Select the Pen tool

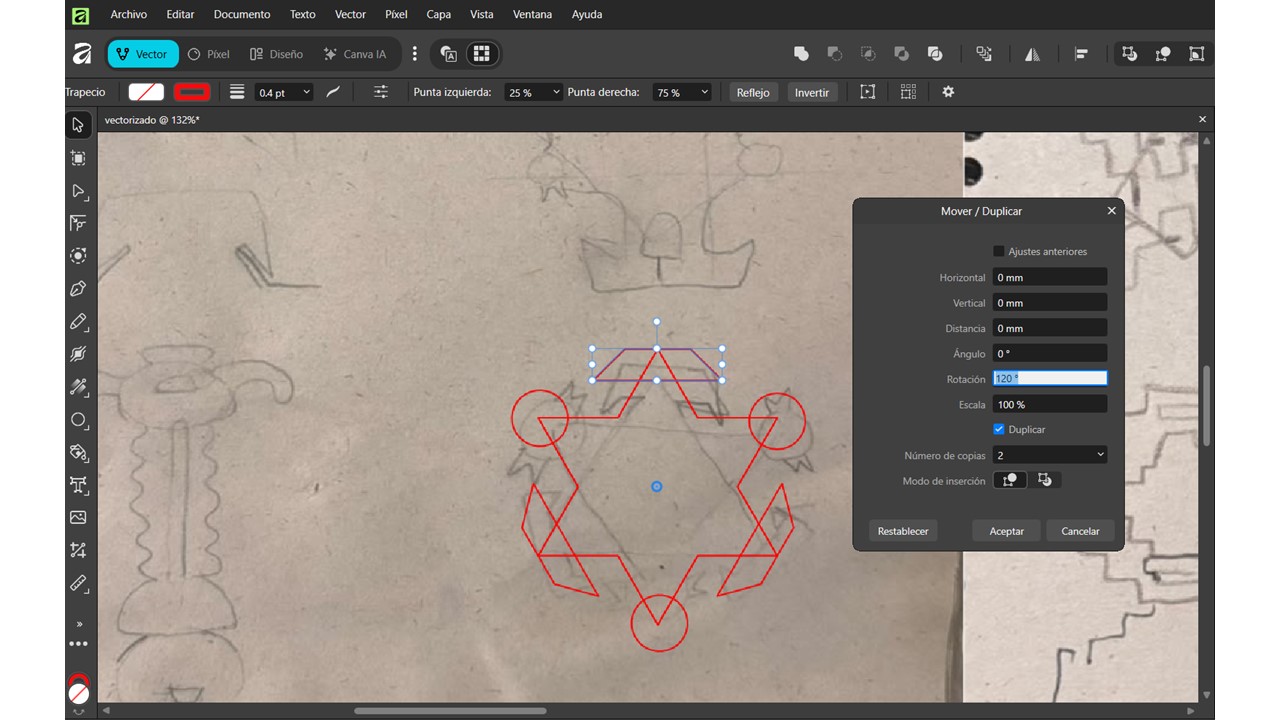click(78, 289)
